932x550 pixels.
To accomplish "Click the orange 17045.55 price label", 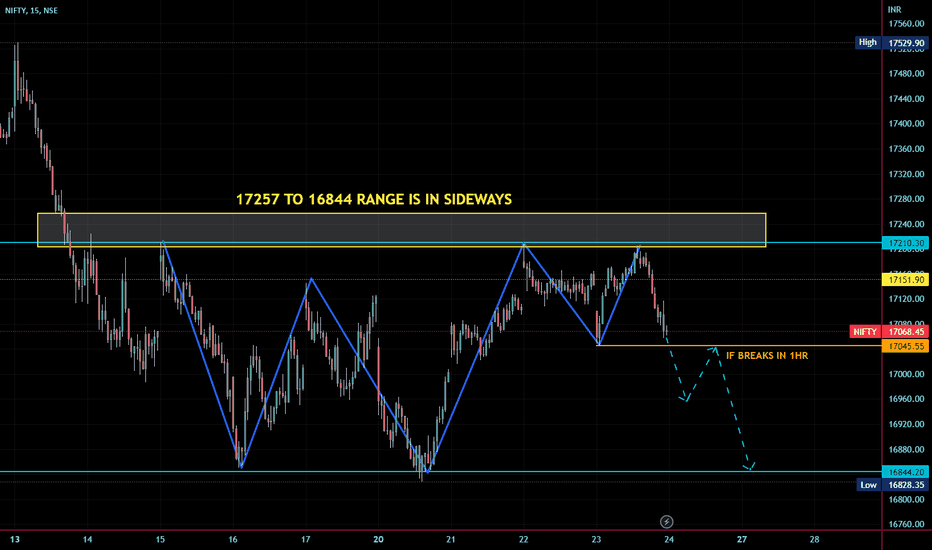I will click(906, 346).
